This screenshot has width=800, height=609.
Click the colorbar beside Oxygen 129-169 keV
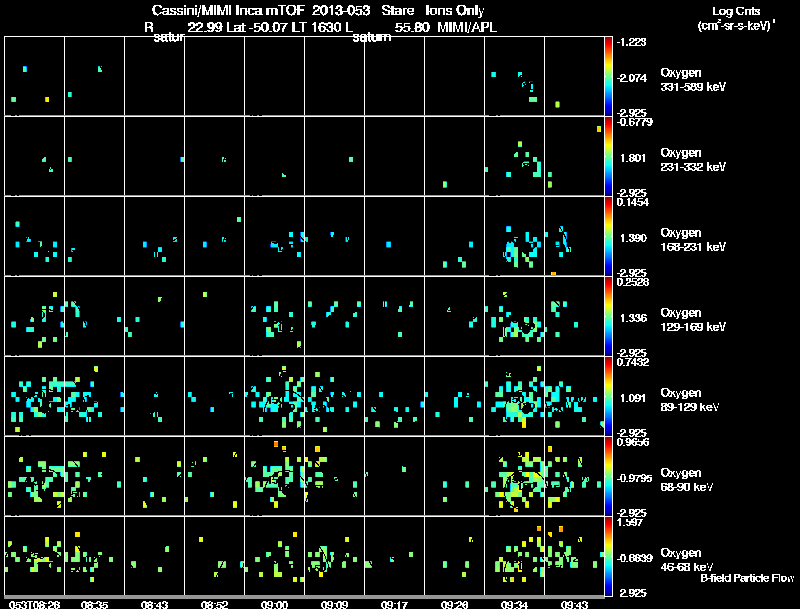[x=608, y=316]
